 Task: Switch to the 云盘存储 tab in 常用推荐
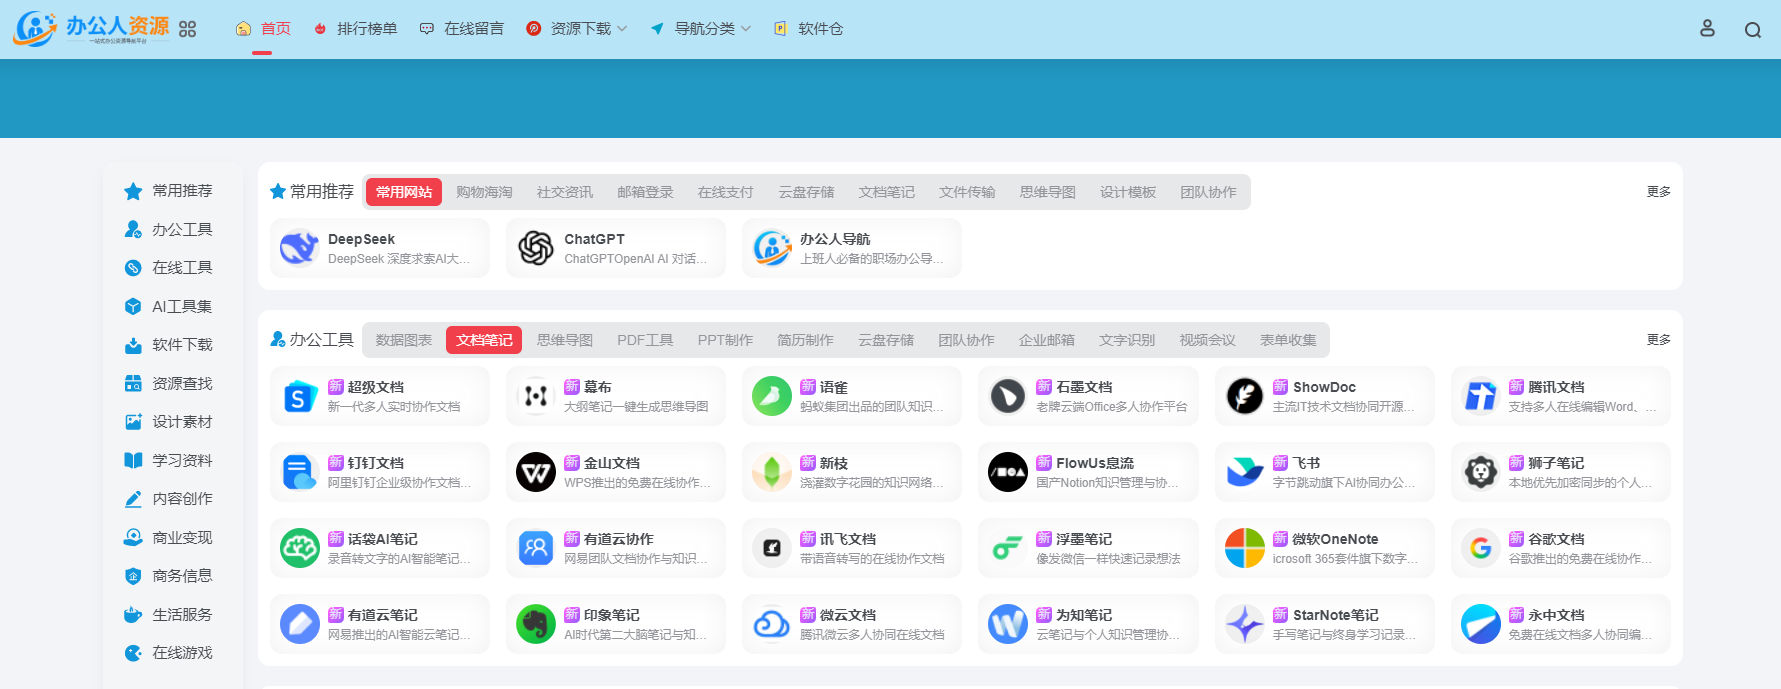(x=806, y=192)
